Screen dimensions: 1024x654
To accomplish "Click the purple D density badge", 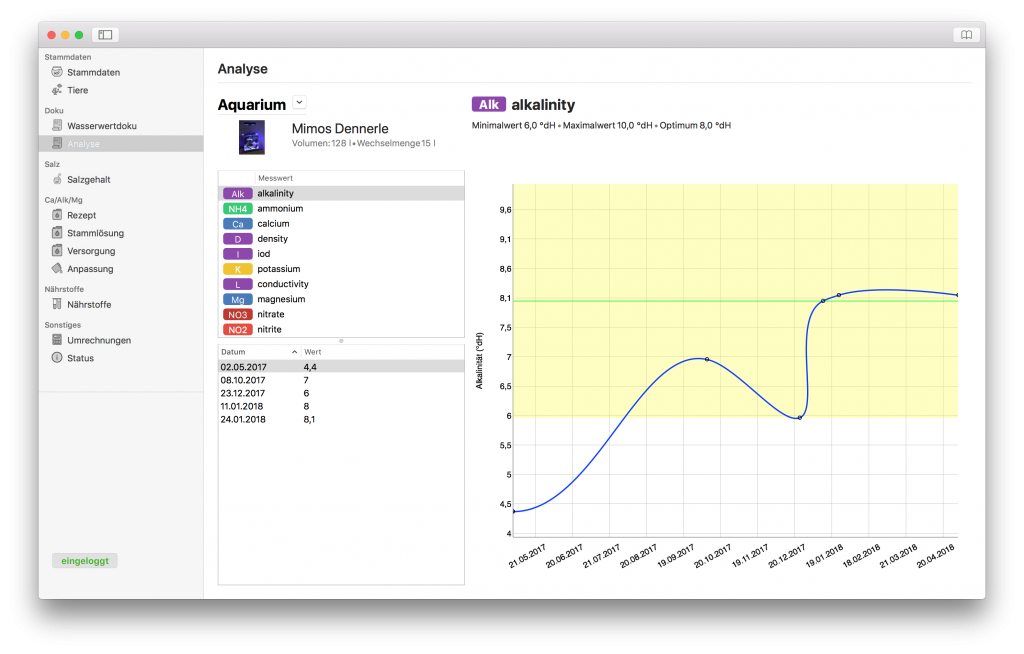I will [x=237, y=238].
